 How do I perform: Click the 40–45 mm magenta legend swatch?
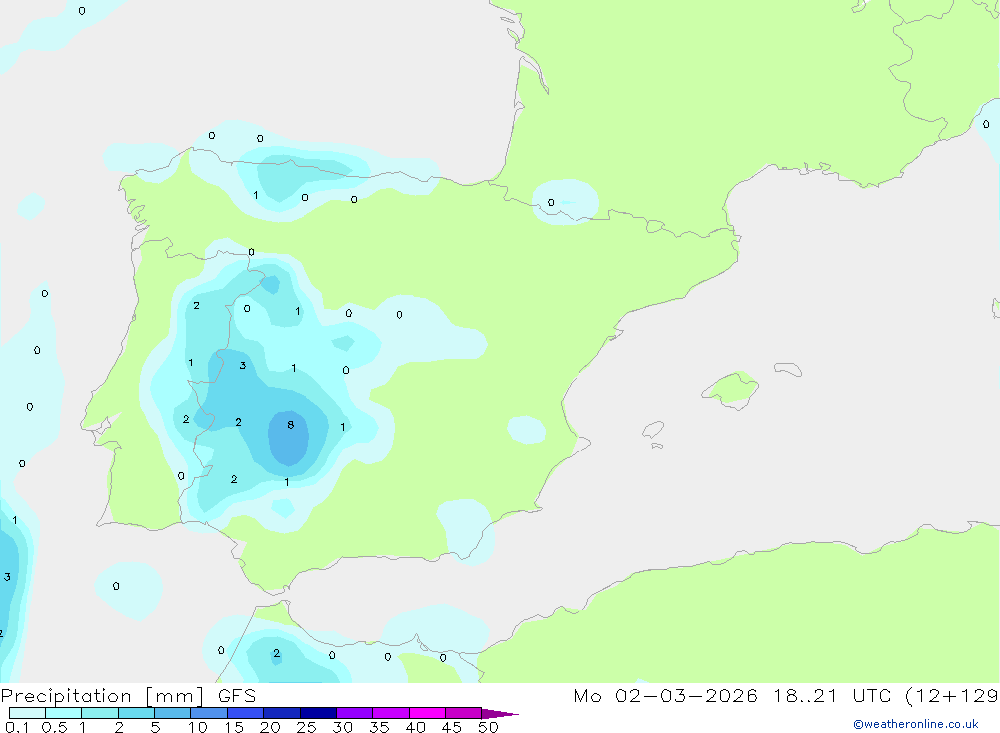click(427, 713)
